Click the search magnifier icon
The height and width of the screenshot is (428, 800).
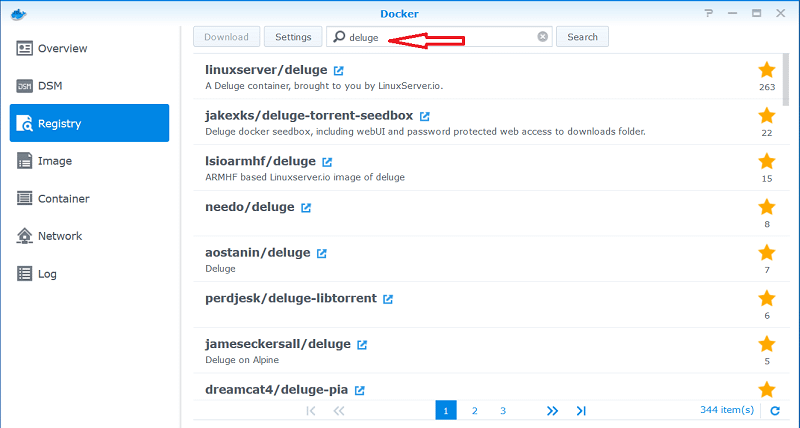click(339, 37)
